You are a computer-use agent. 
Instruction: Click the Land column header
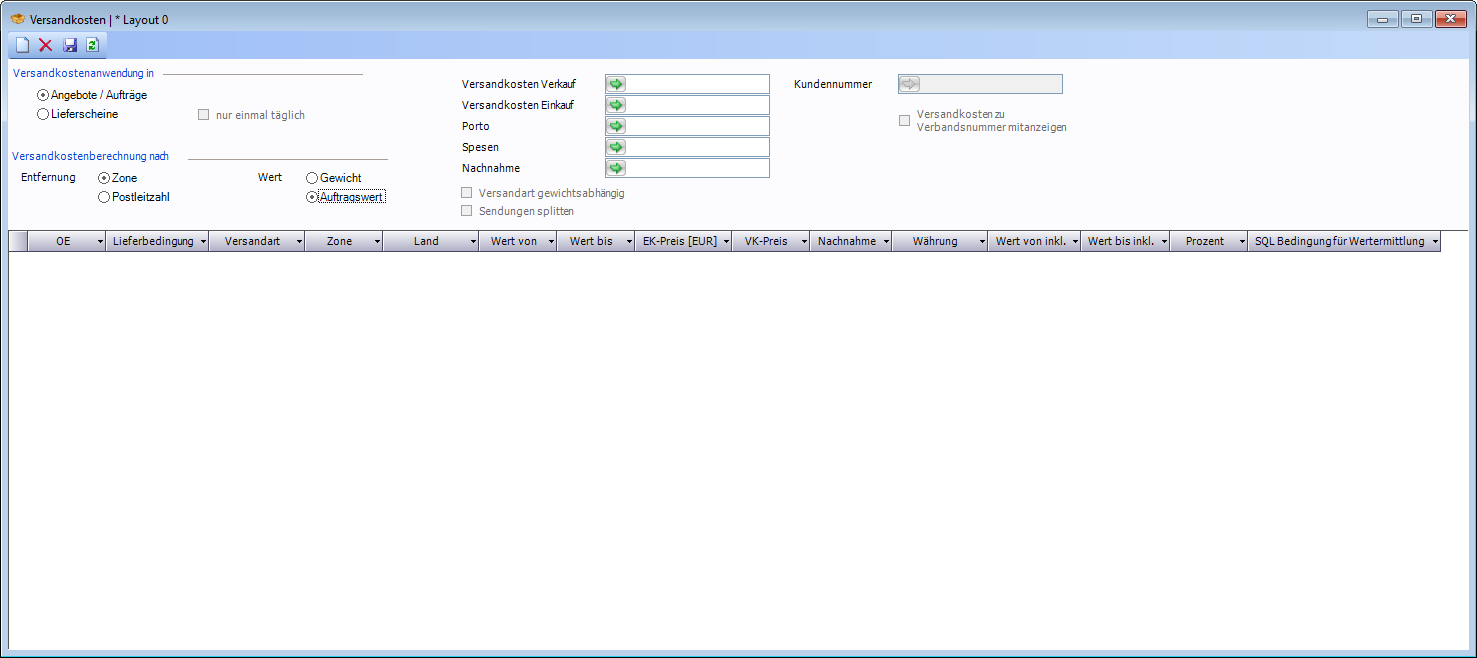(426, 241)
